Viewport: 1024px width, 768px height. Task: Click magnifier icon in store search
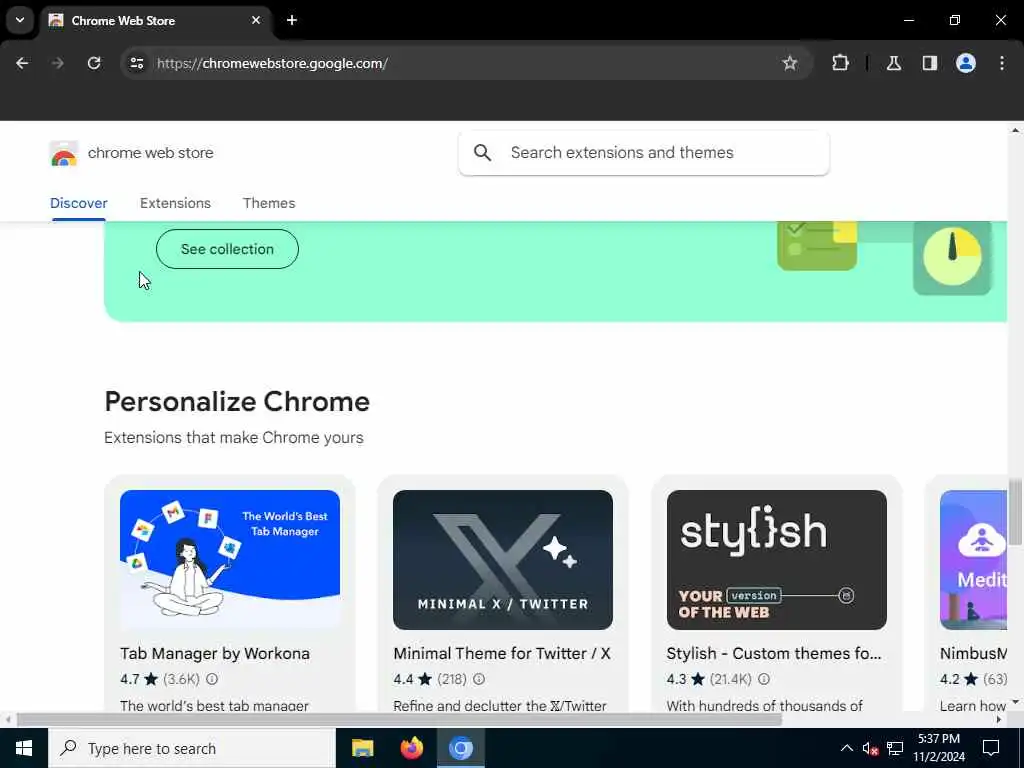tap(483, 153)
